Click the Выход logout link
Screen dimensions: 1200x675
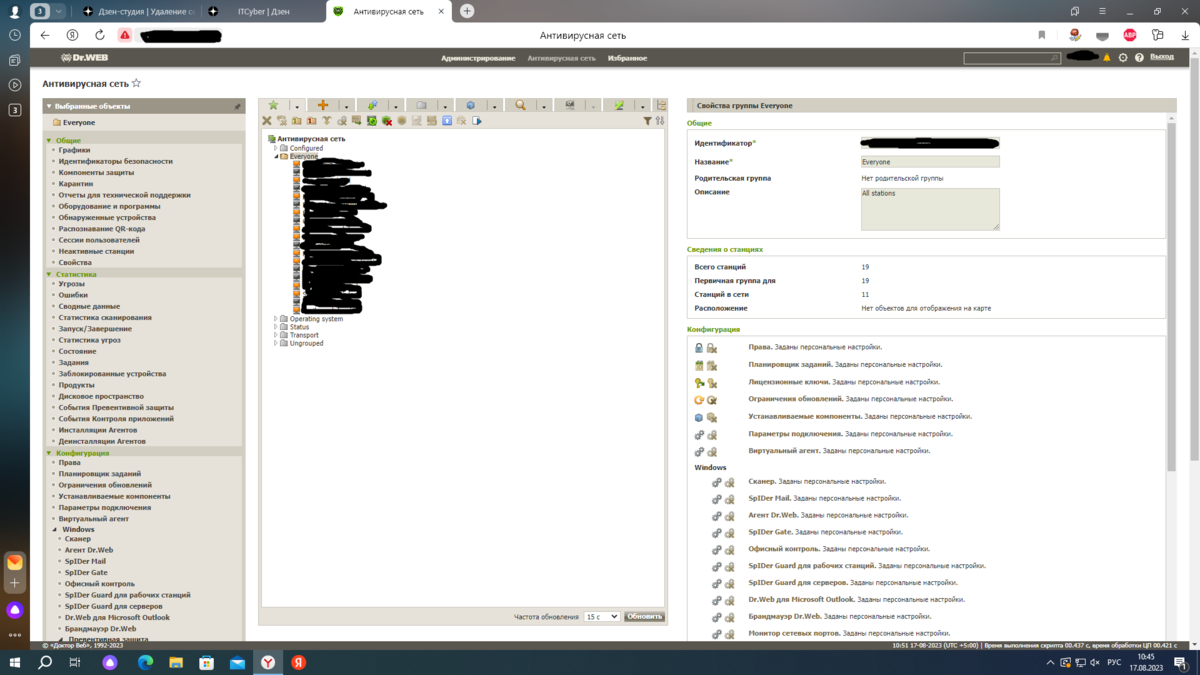point(1162,57)
